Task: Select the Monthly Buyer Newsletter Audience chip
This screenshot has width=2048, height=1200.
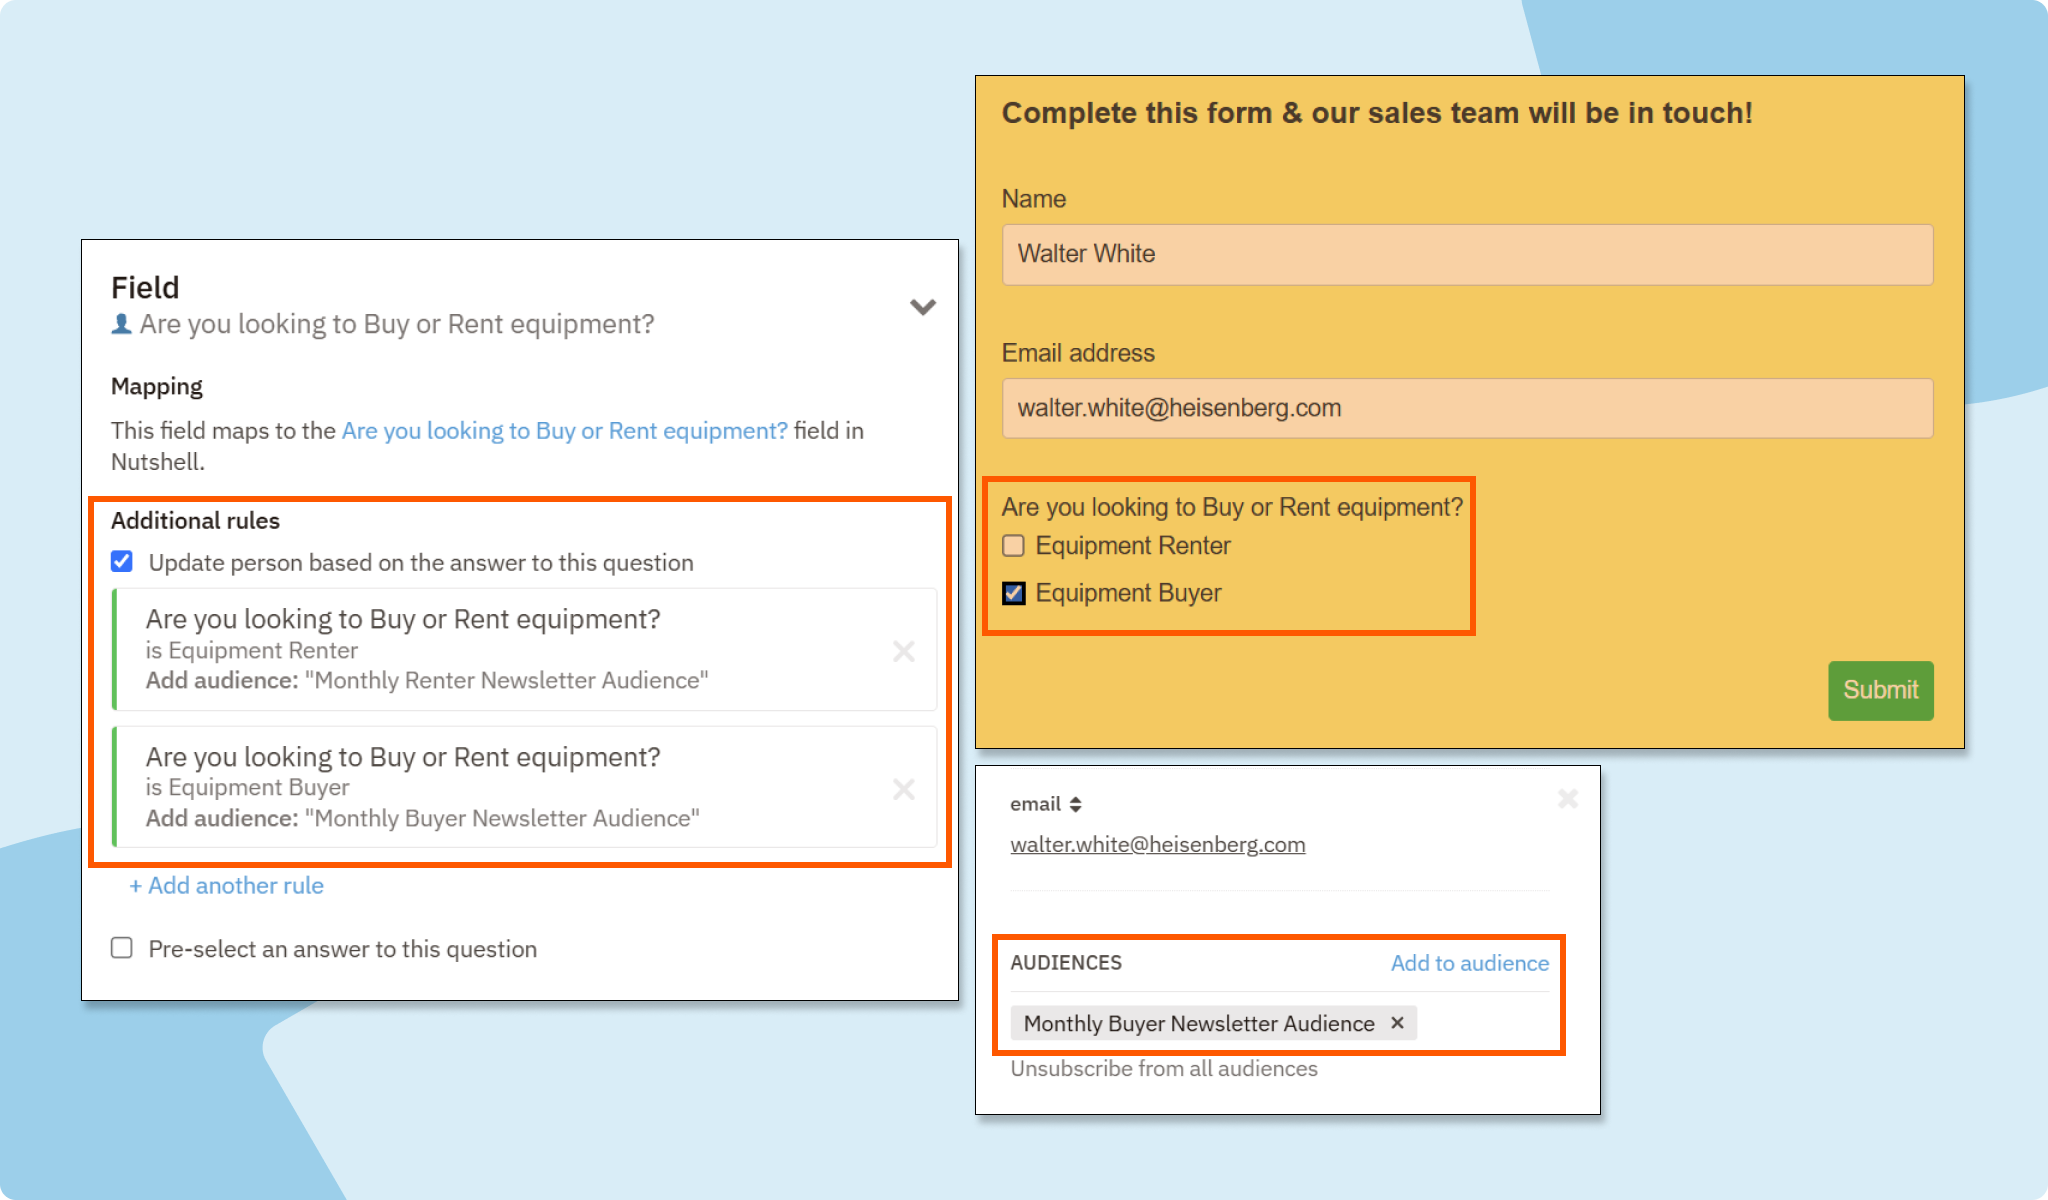Action: (x=1200, y=1023)
